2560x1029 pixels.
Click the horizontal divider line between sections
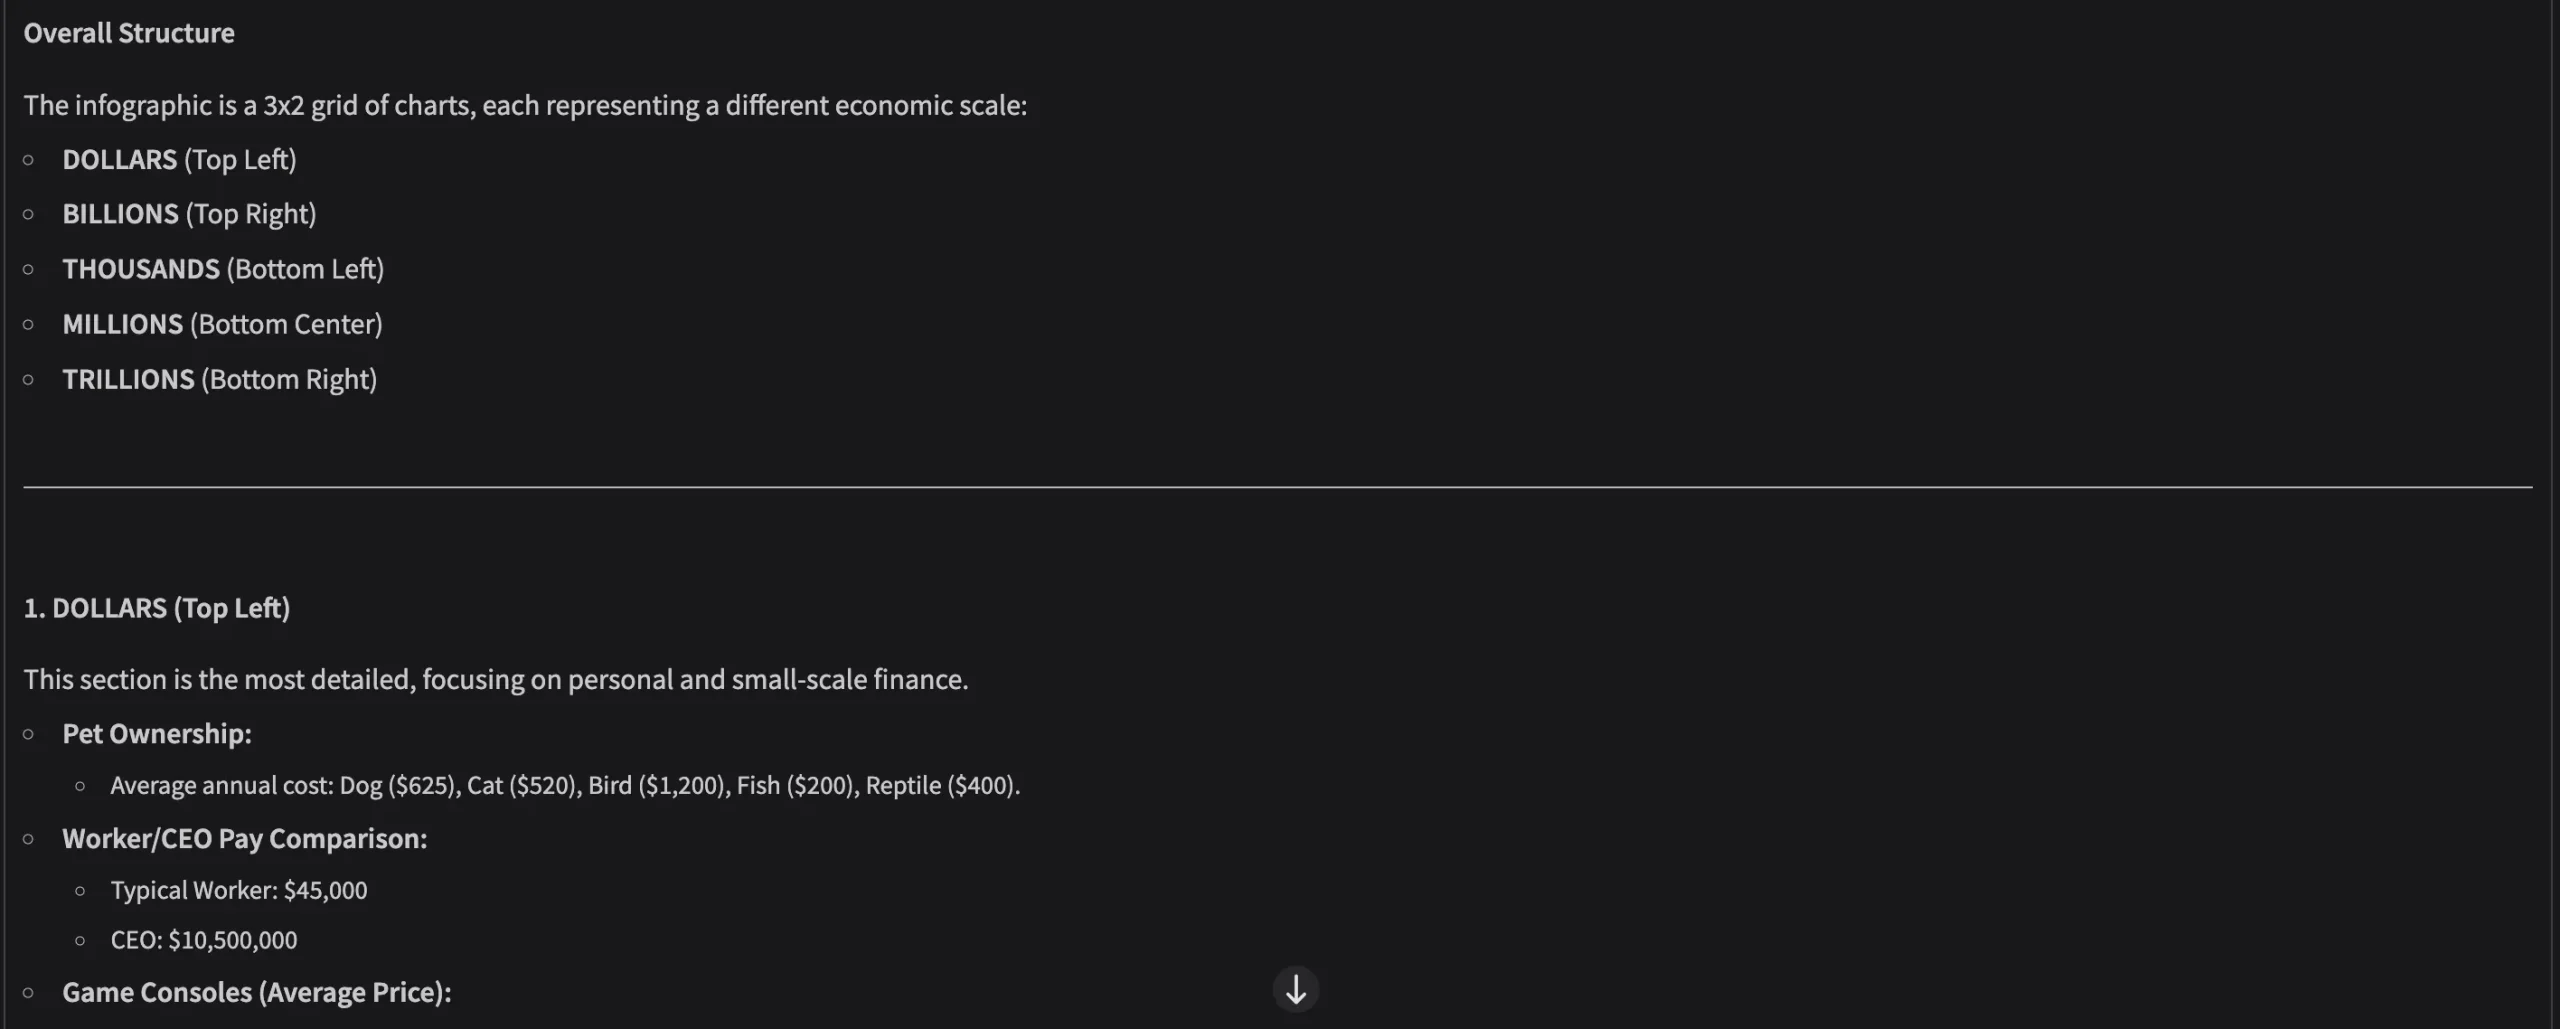[x=1277, y=487]
